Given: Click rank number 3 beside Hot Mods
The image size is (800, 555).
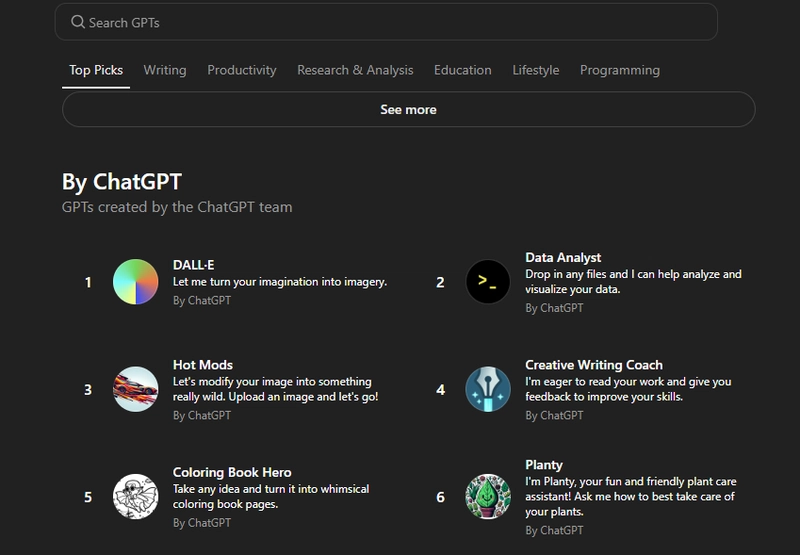Looking at the screenshot, I should [x=88, y=390].
